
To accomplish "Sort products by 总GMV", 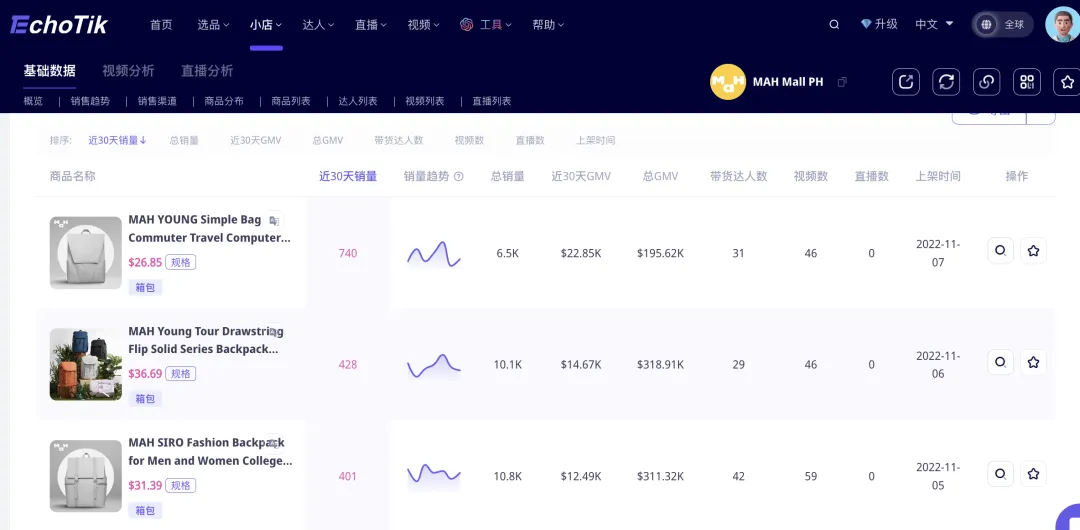I will point(327,140).
